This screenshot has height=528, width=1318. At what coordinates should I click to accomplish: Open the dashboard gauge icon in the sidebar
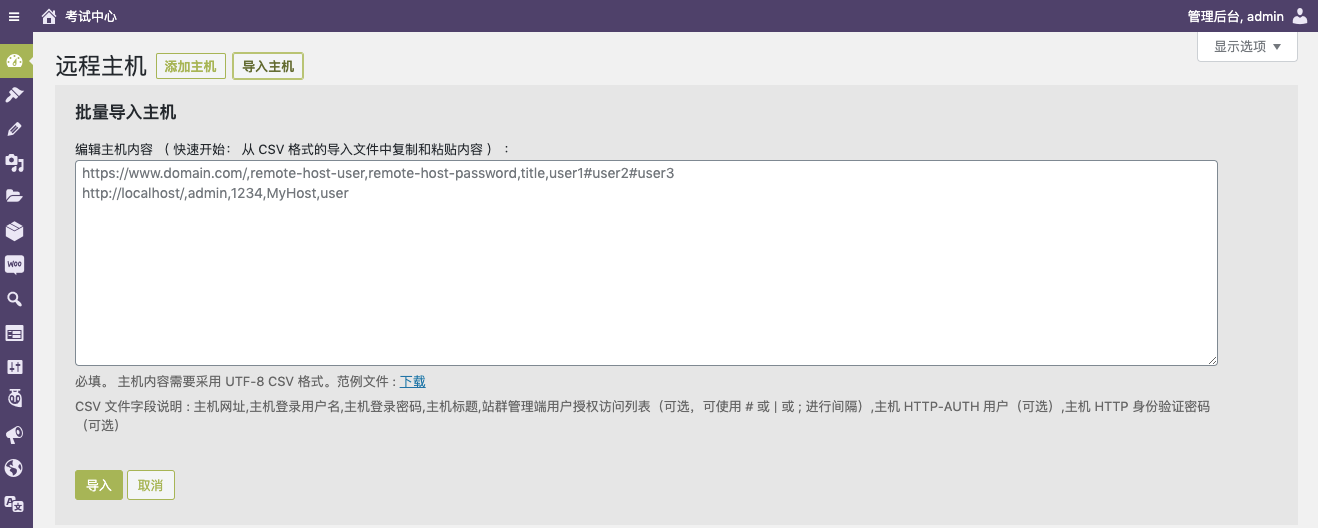(x=15, y=61)
